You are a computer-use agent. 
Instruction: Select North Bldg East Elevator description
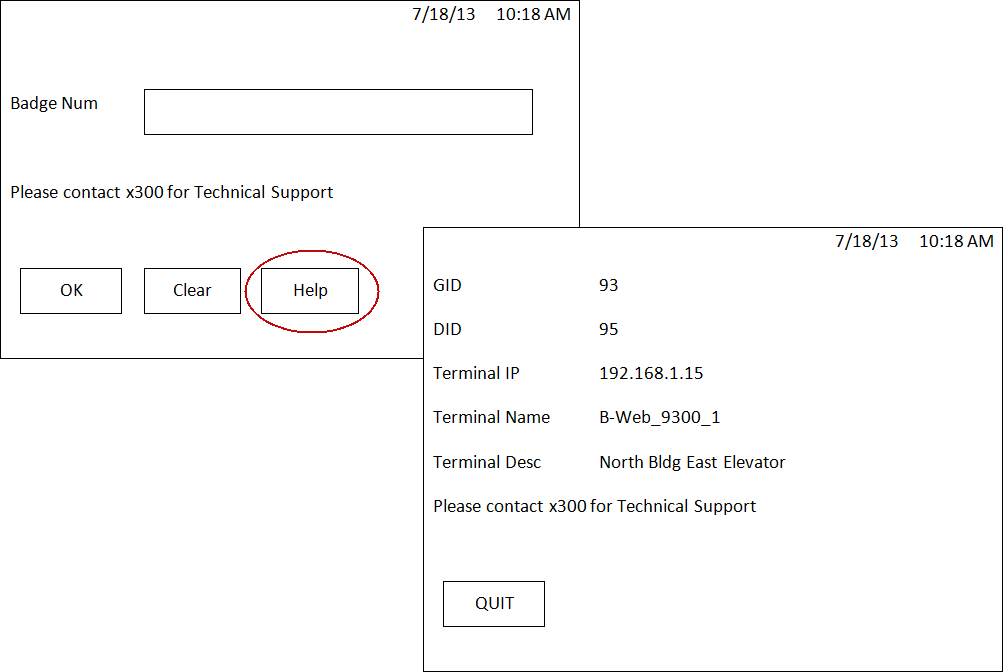pyautogui.click(x=692, y=462)
